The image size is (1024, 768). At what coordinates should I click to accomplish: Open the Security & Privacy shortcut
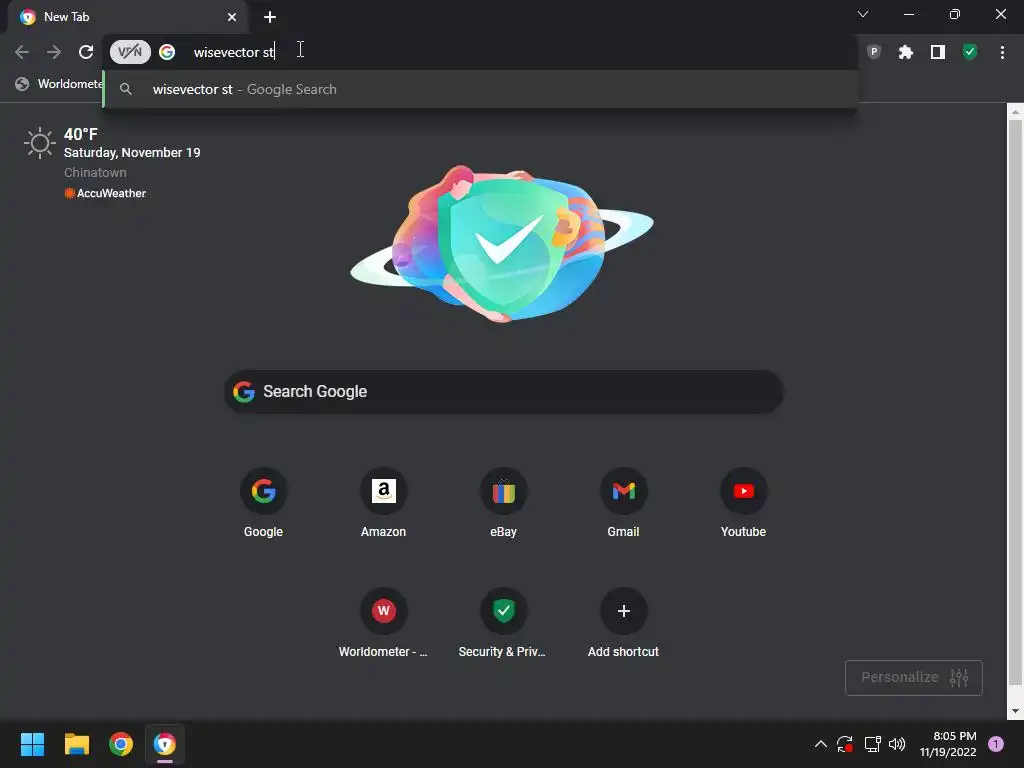(x=503, y=623)
